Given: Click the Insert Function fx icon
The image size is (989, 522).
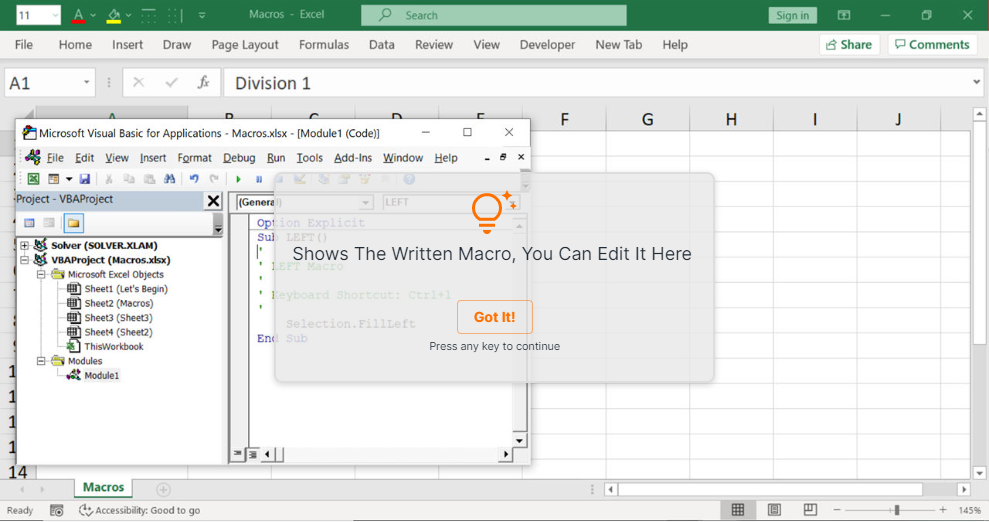Looking at the screenshot, I should click(203, 83).
